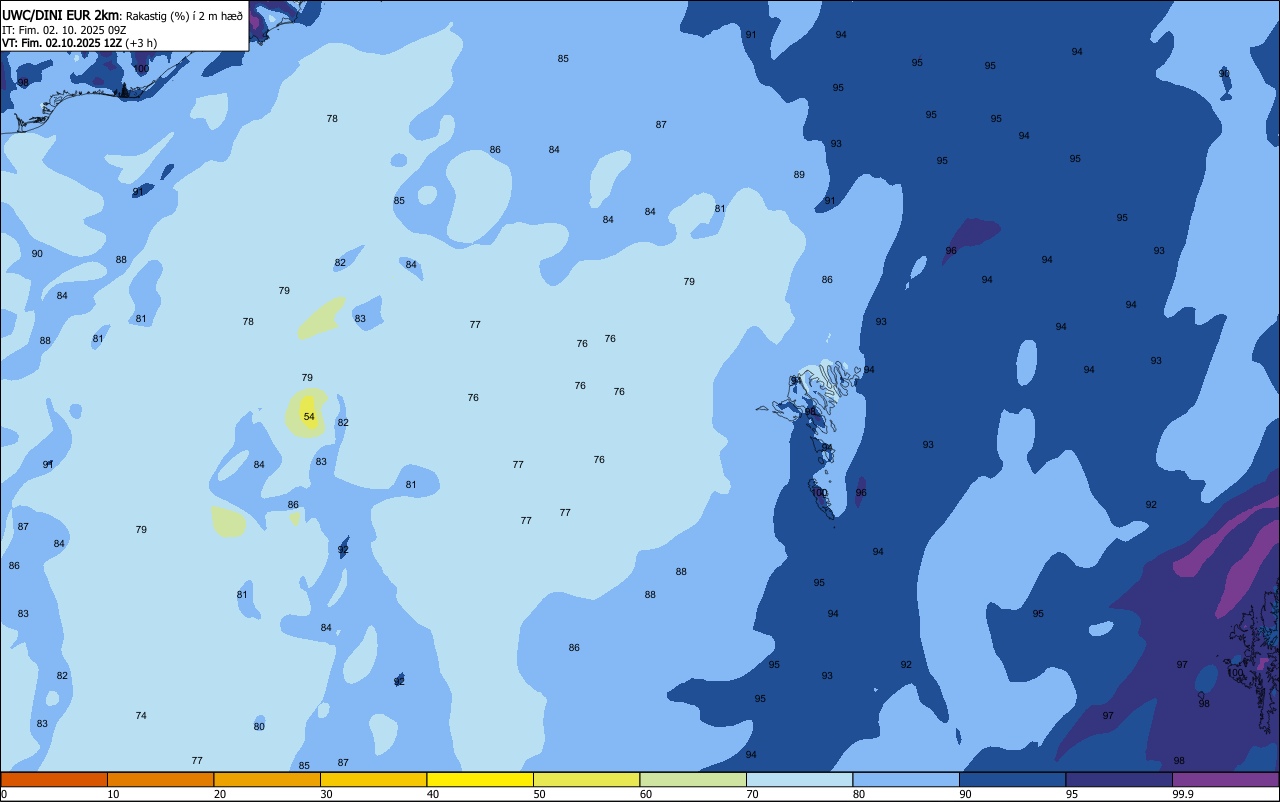Screen dimensions: 1280x802
Task: Select the '95' tick label under legend
Action: pos(1073,794)
